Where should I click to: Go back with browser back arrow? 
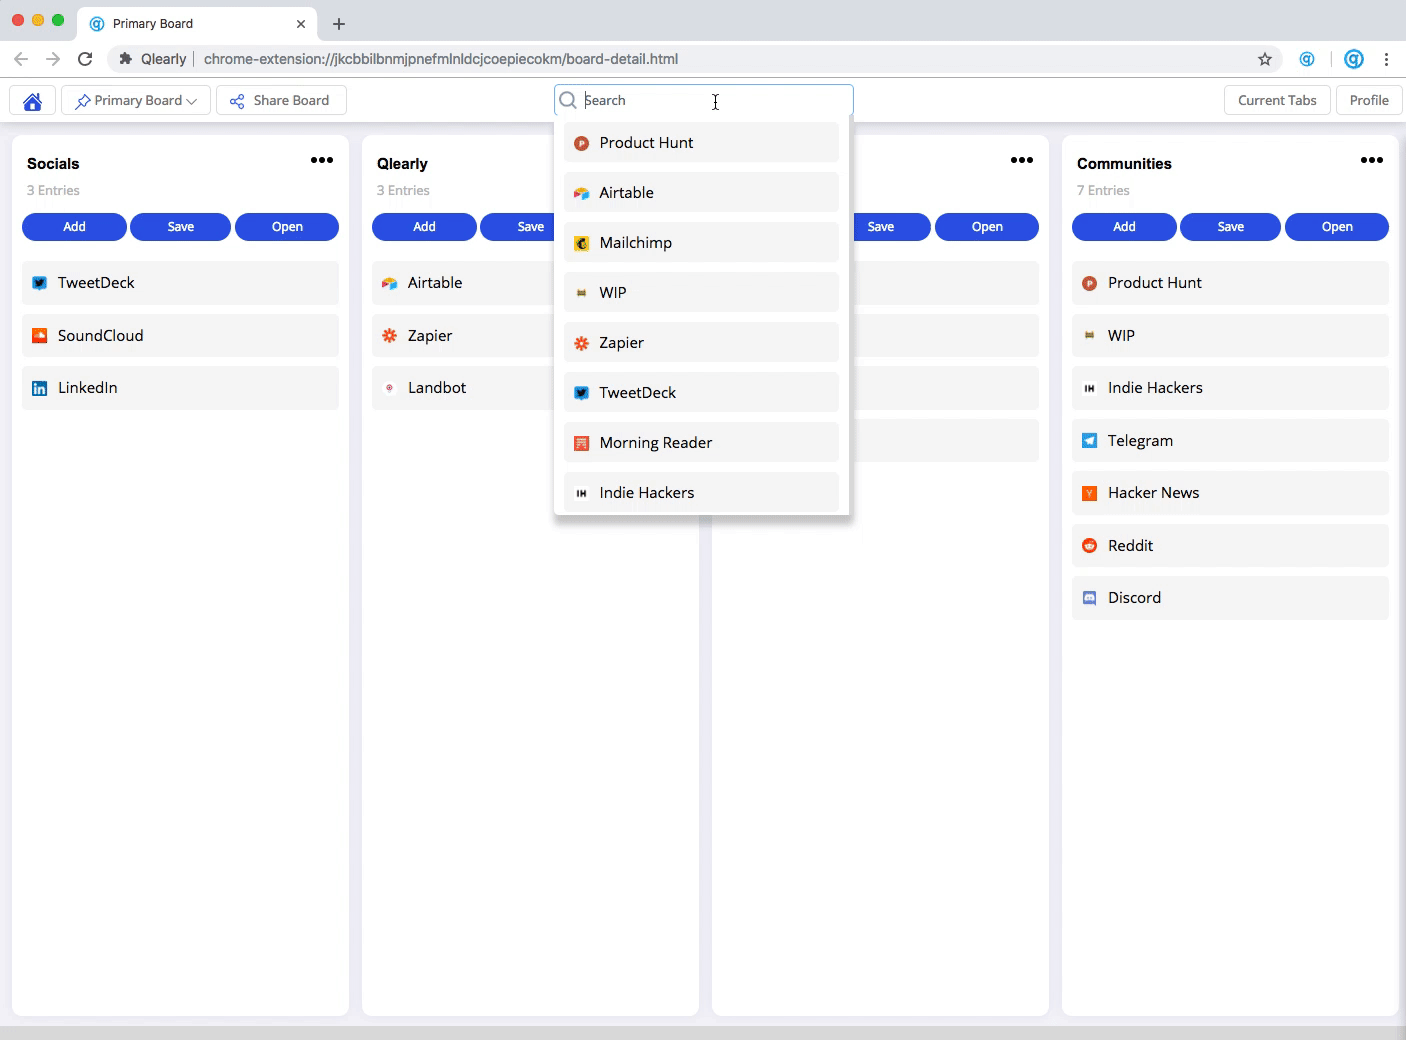click(x=21, y=59)
